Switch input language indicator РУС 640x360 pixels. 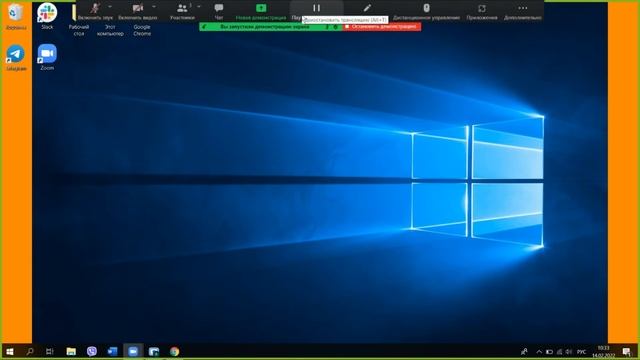582,351
